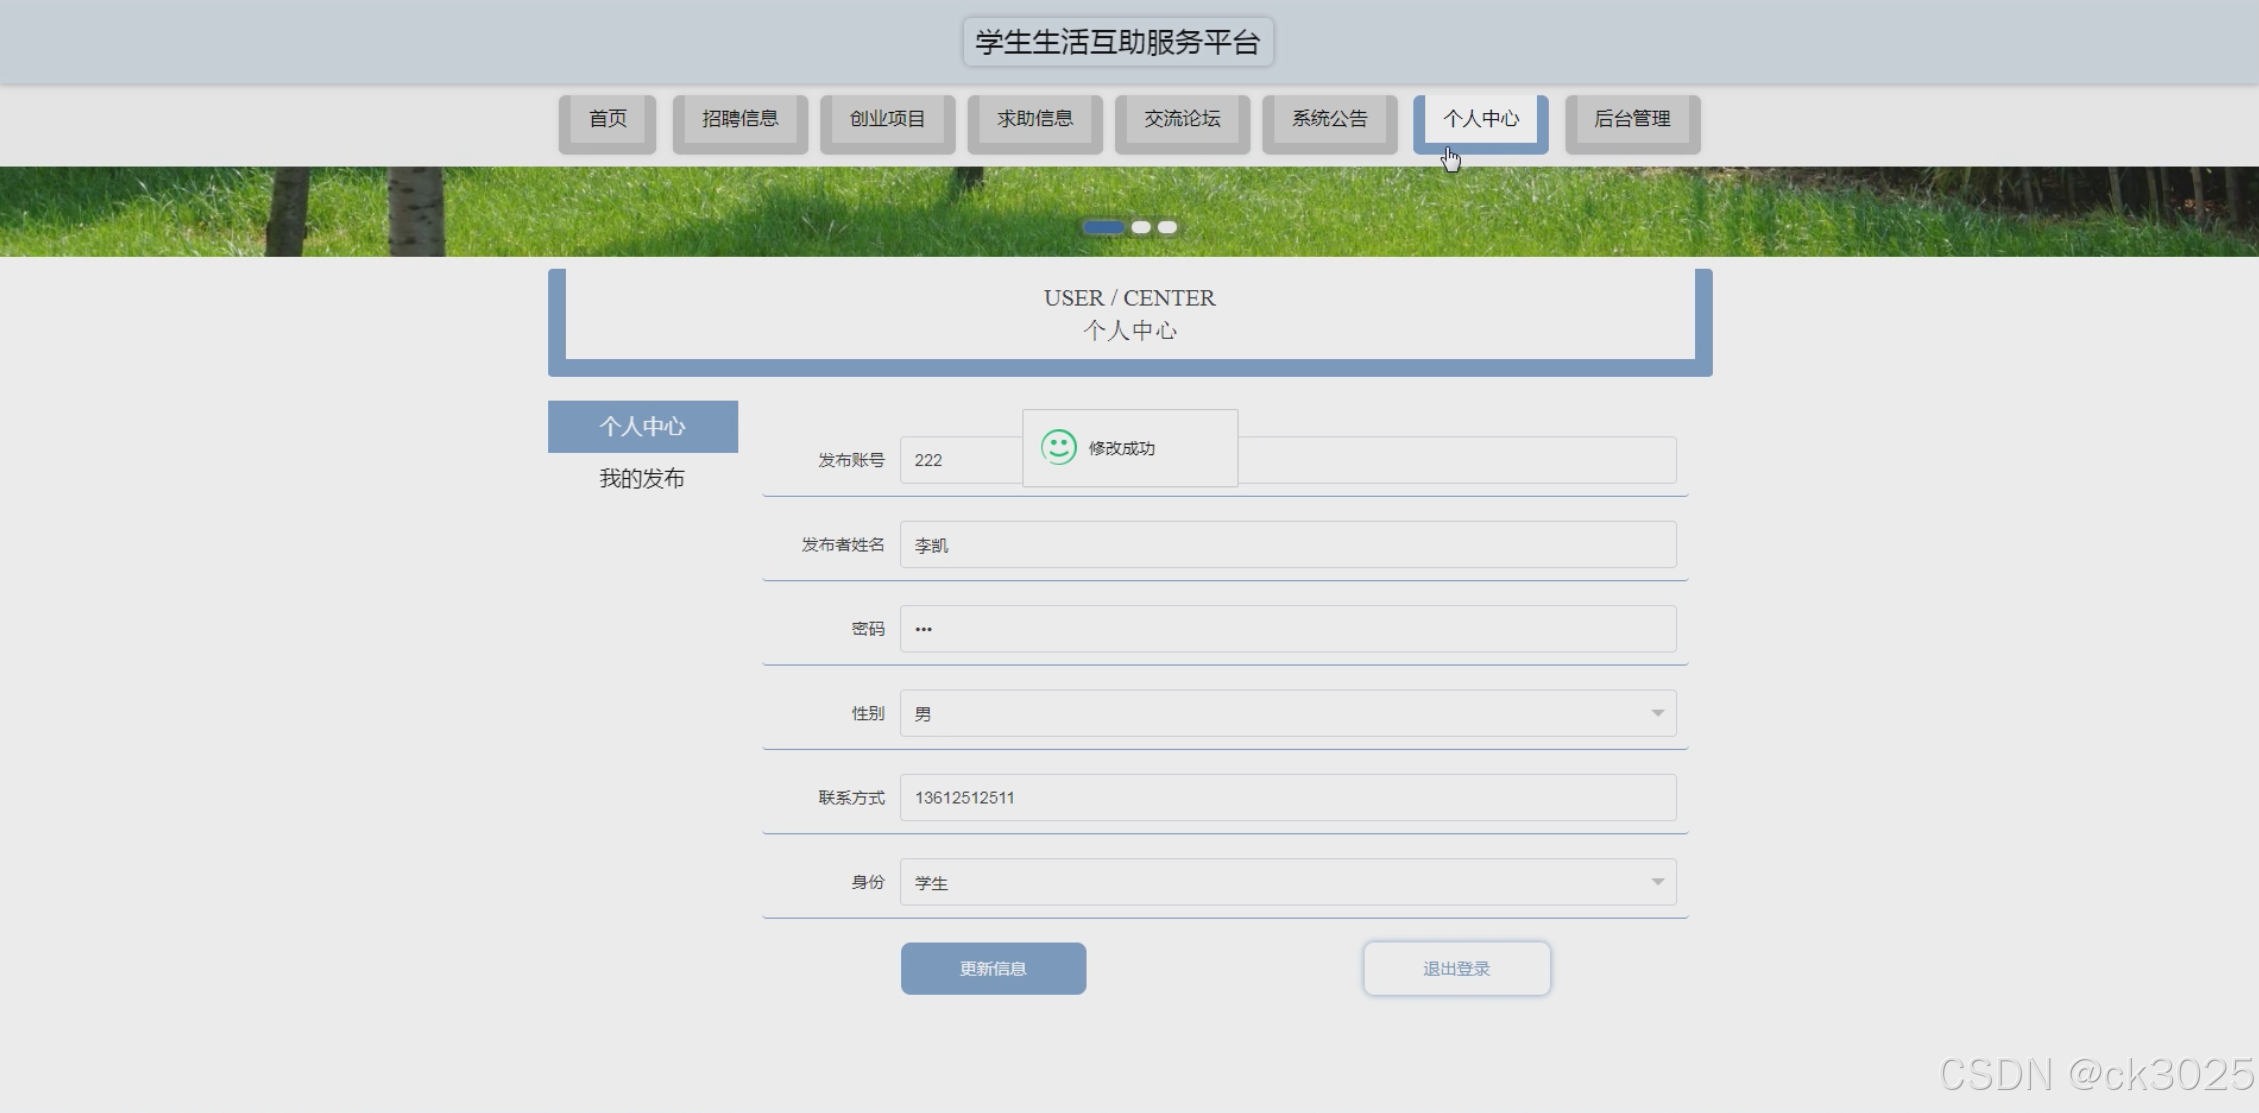Click the 更新信息 update button
2259x1113 pixels.
[x=993, y=968]
